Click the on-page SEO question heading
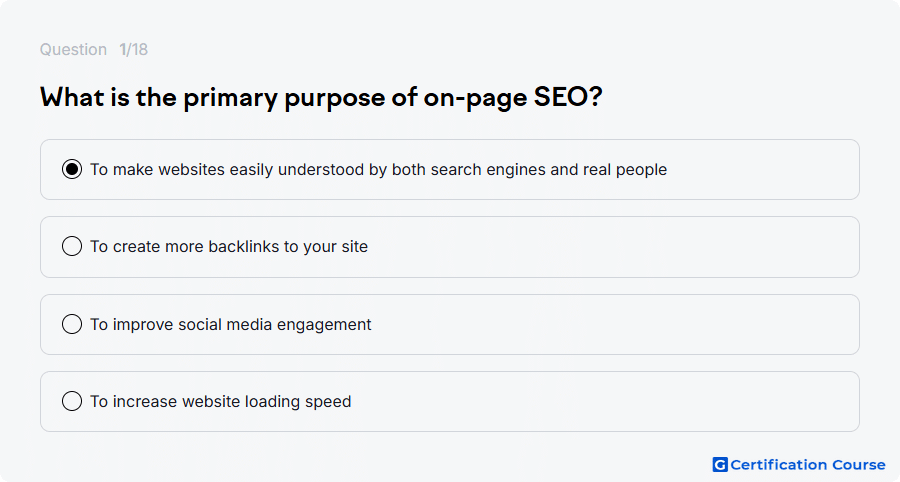This screenshot has width=900, height=482. tap(321, 98)
